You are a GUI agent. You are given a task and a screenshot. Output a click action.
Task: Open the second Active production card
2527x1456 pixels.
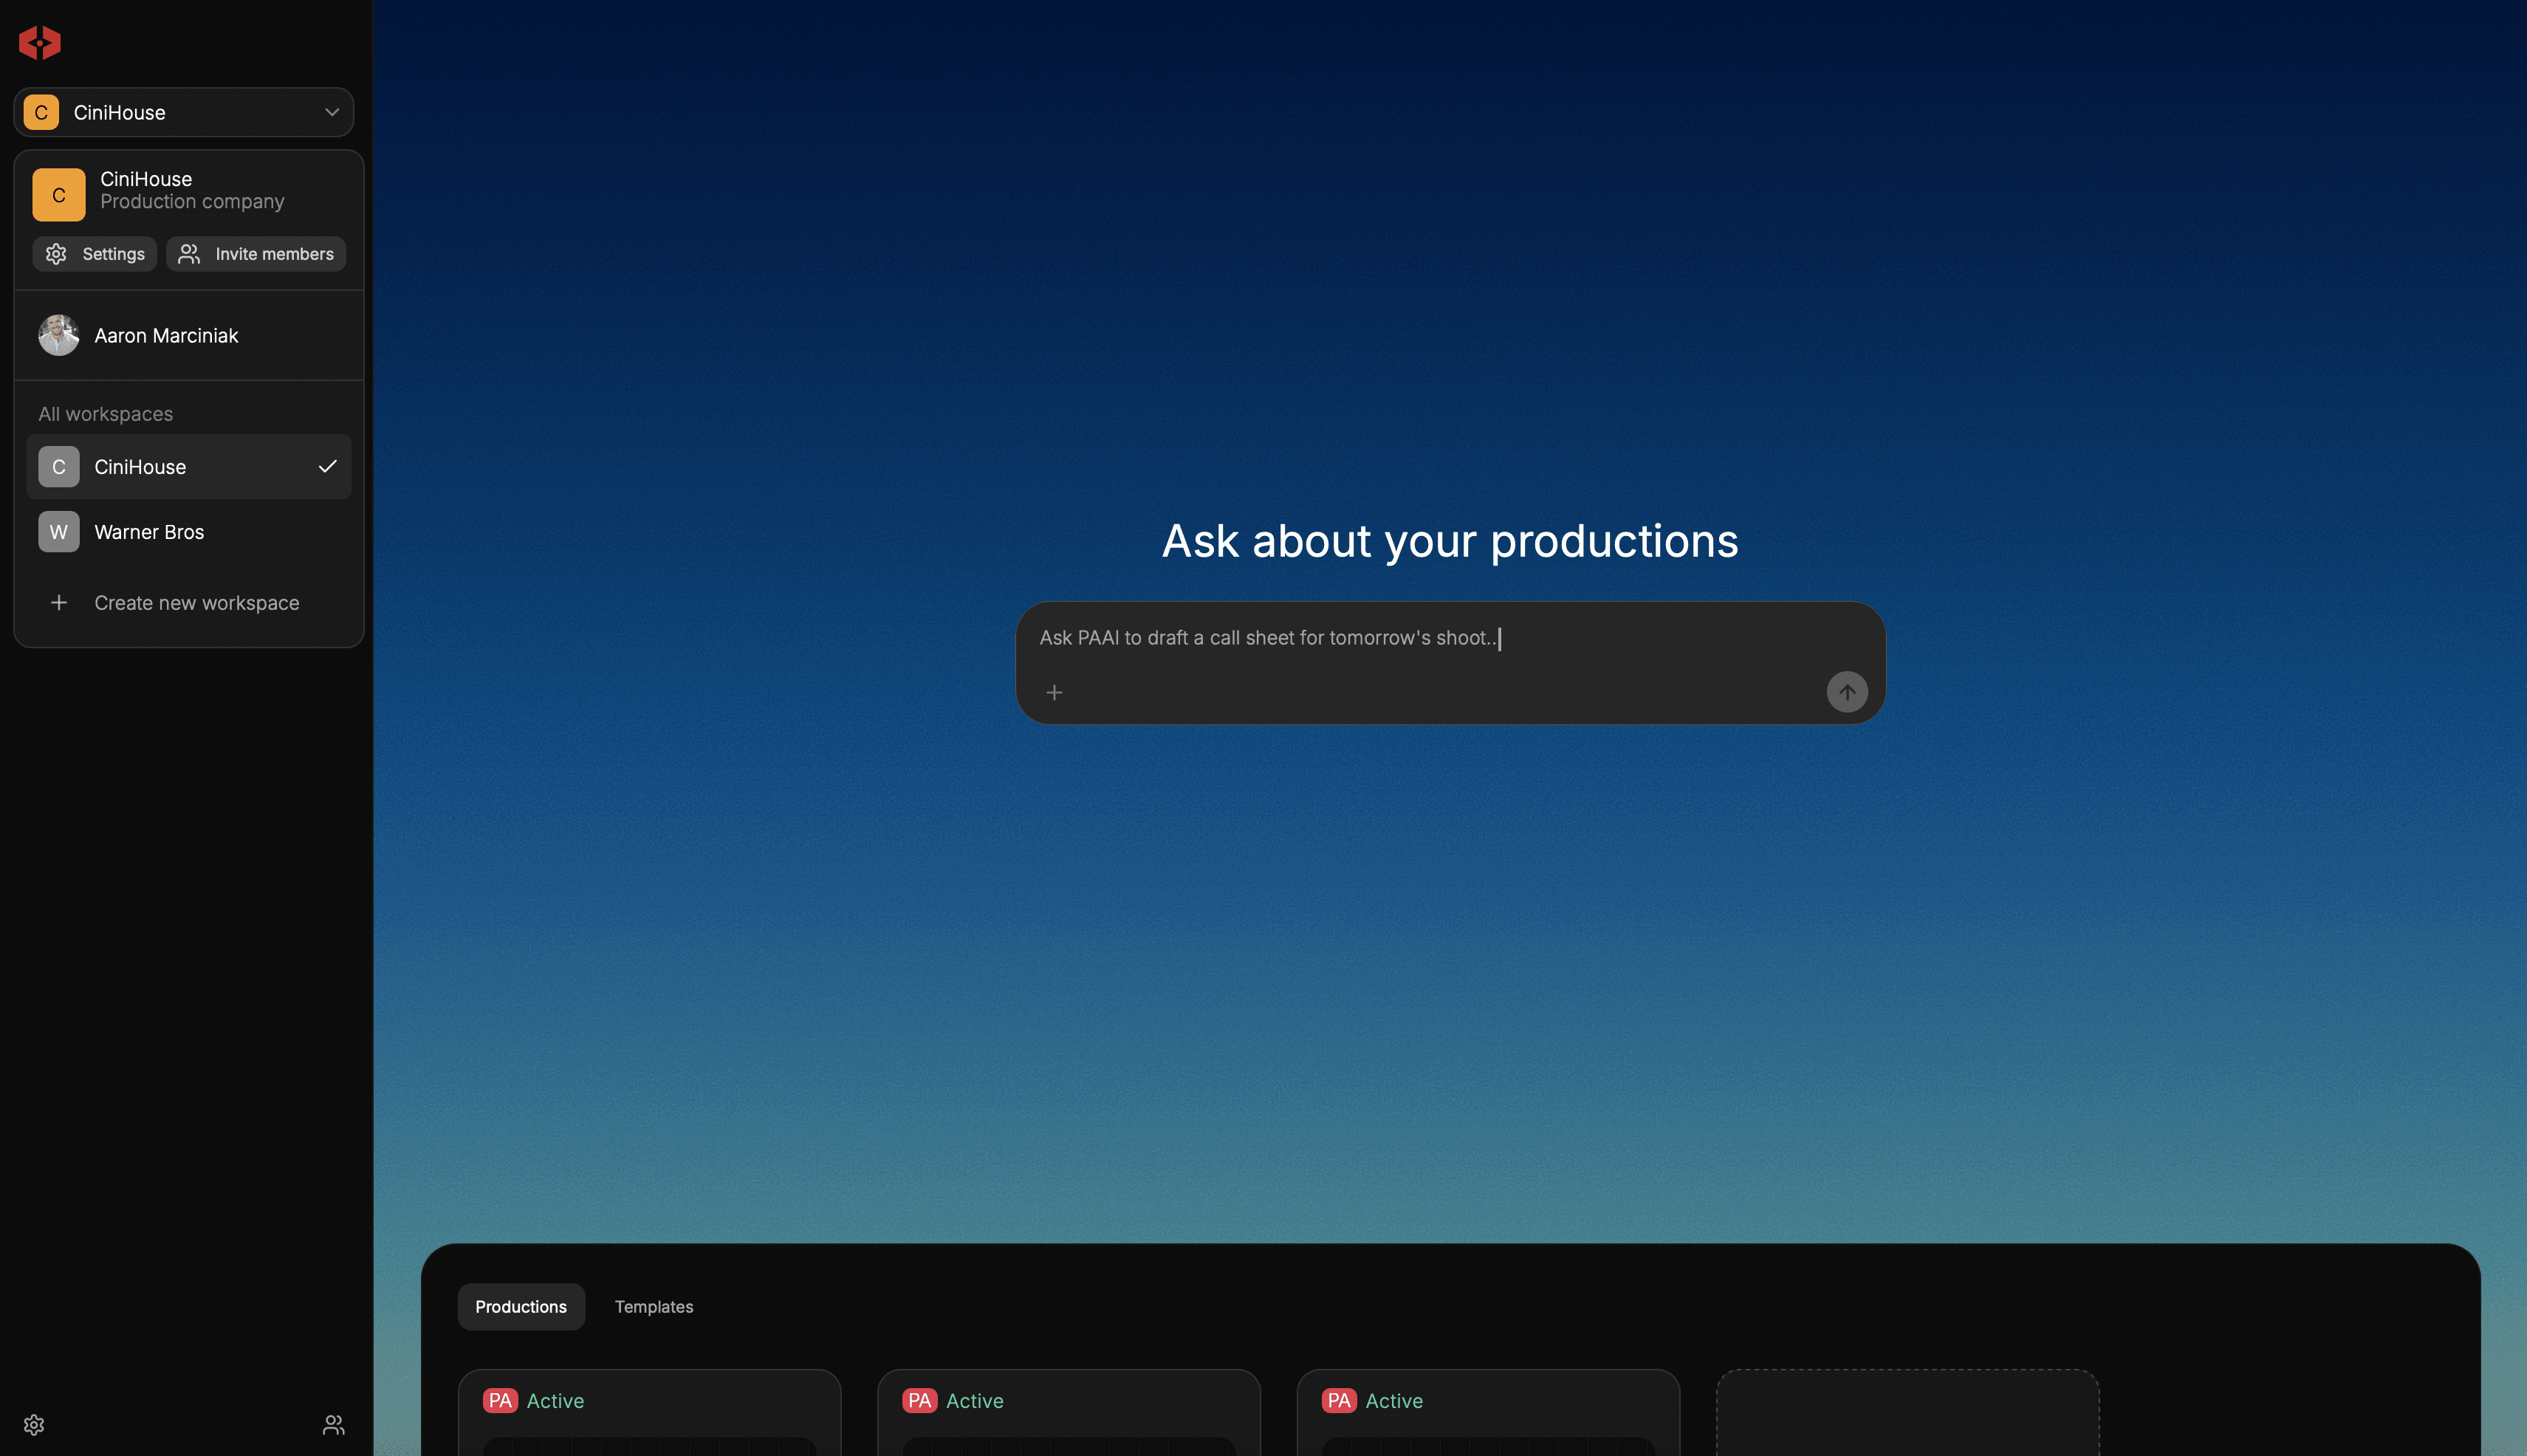click(1068, 1415)
